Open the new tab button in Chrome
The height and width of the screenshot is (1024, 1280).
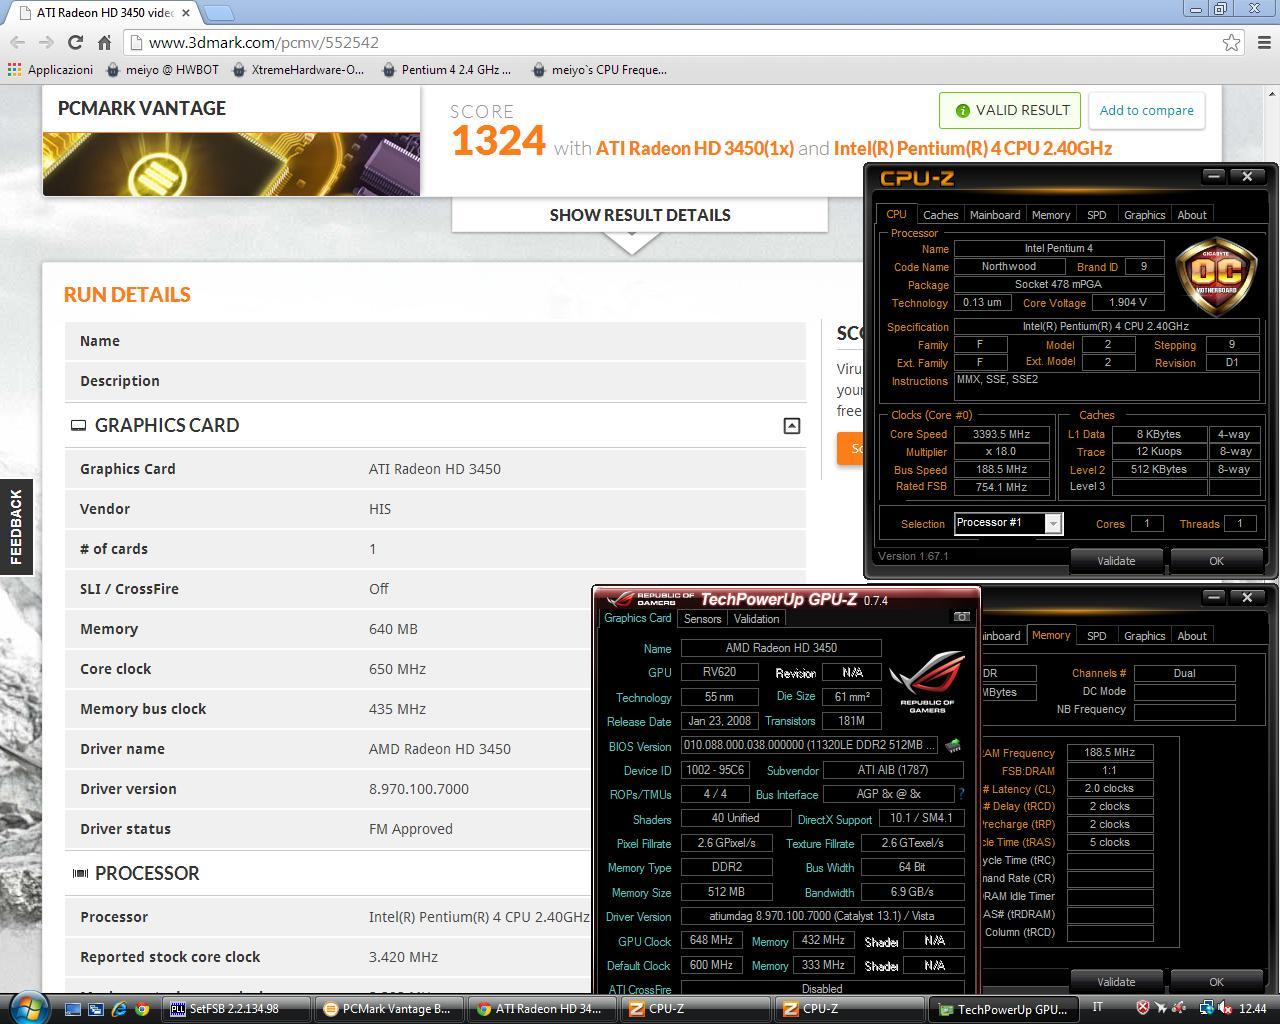(219, 13)
